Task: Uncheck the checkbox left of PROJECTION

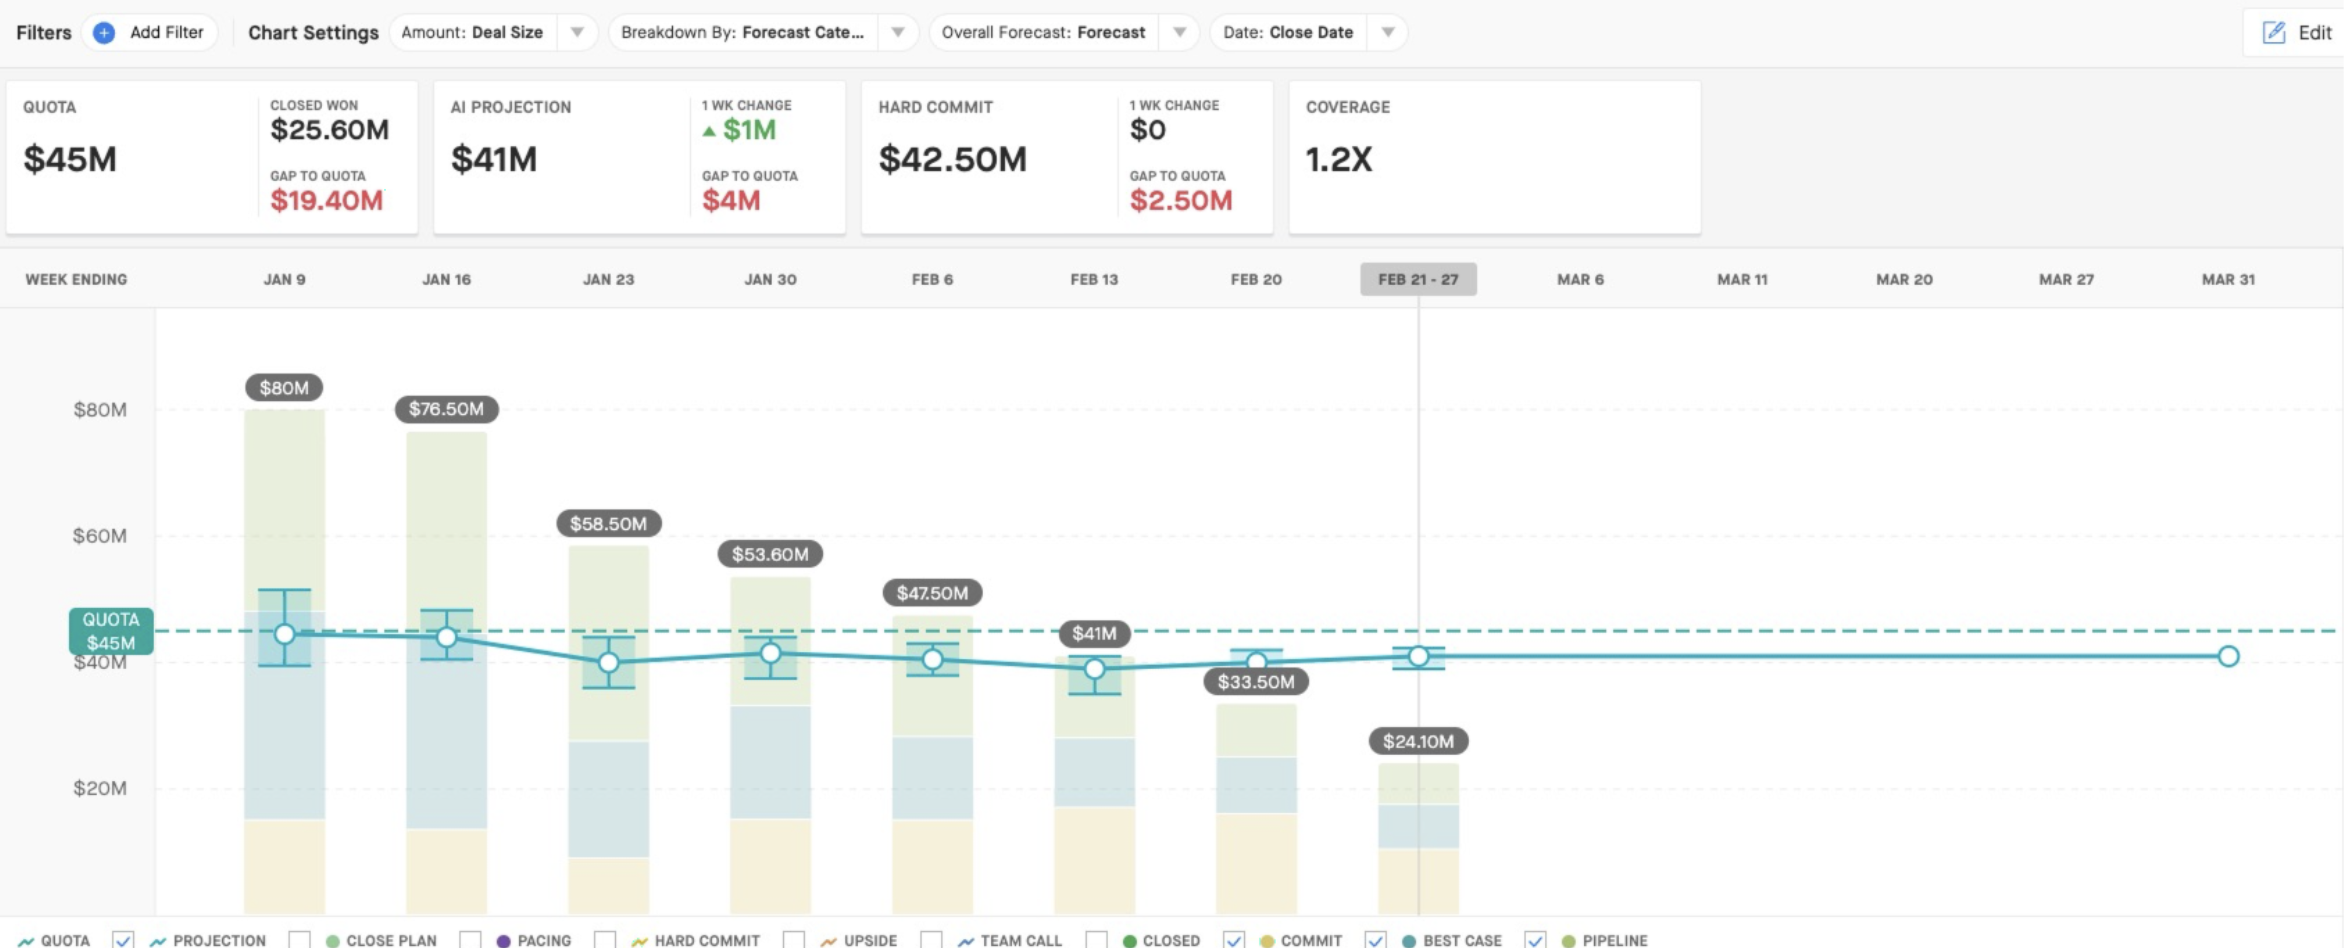Action: pyautogui.click(x=123, y=940)
